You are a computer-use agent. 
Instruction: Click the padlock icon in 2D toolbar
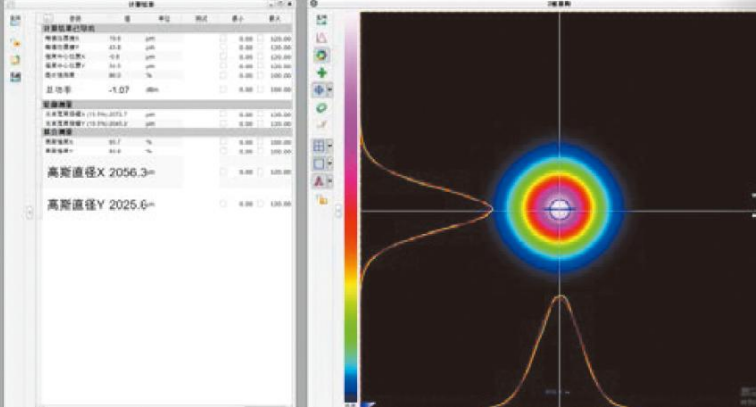pos(321,199)
